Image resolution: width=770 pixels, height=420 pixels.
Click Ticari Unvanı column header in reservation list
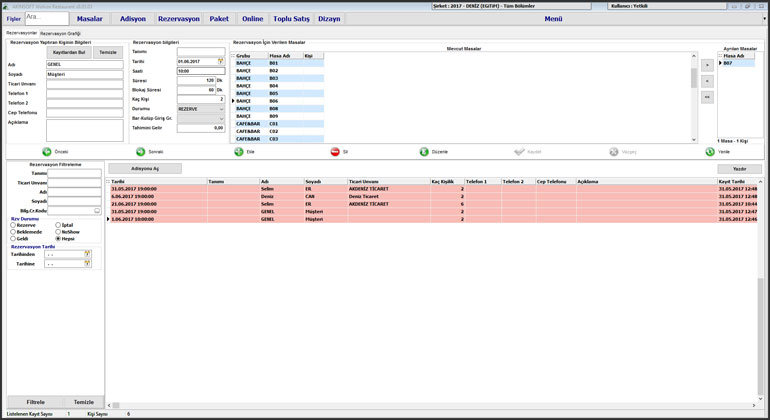(388, 181)
